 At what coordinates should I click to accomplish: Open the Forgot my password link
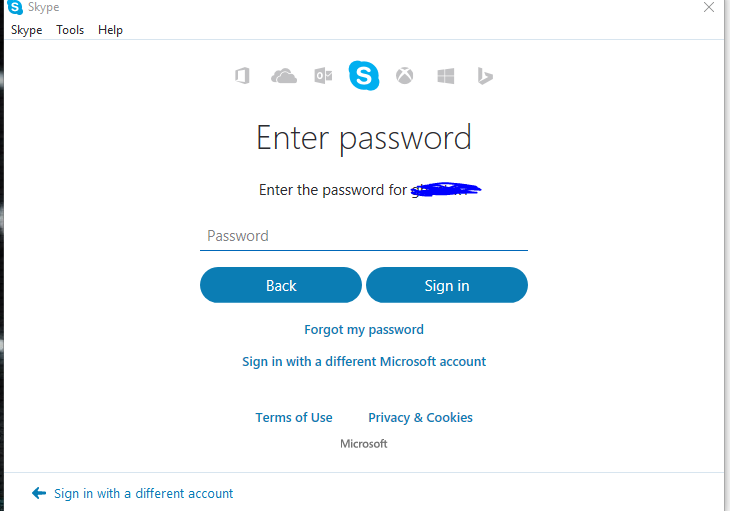click(x=364, y=329)
